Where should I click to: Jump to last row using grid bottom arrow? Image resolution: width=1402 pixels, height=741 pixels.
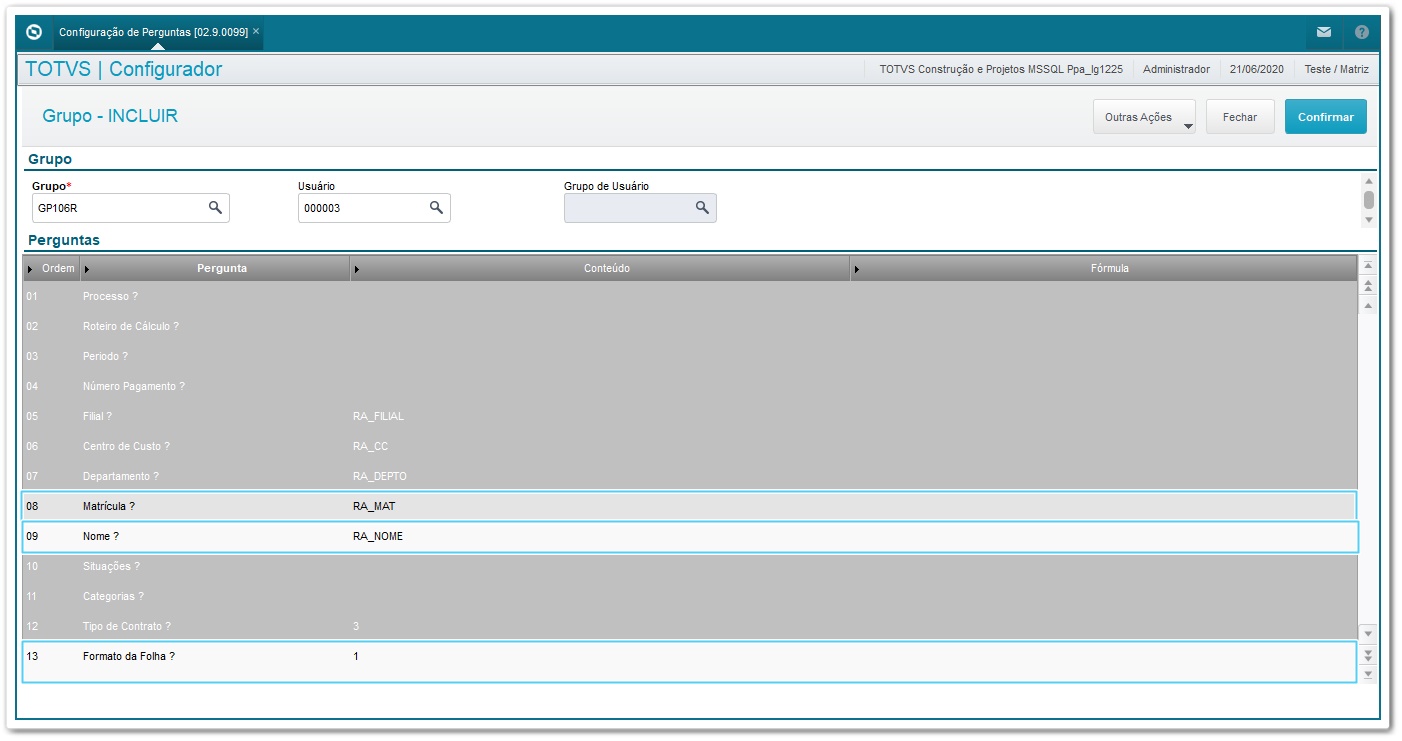click(x=1369, y=673)
